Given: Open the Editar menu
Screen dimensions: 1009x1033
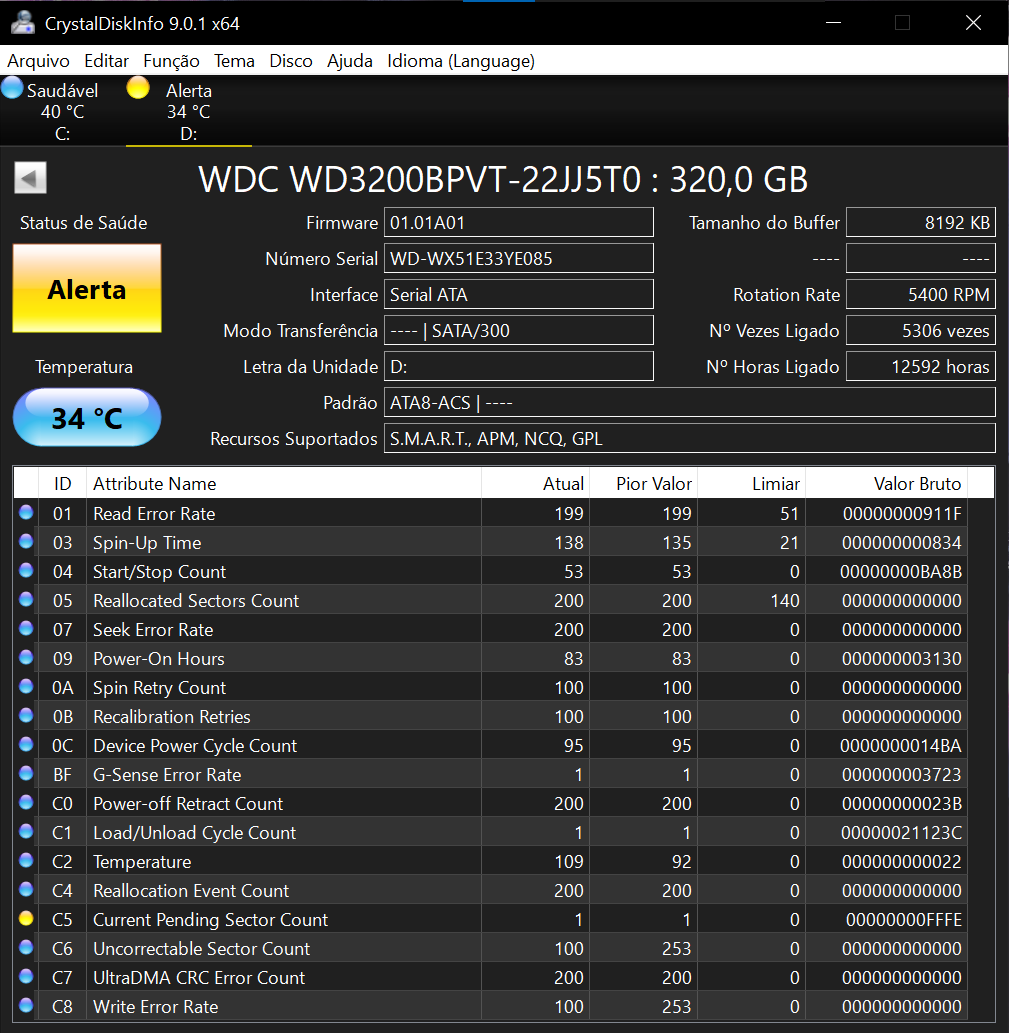Looking at the screenshot, I should coord(106,61).
